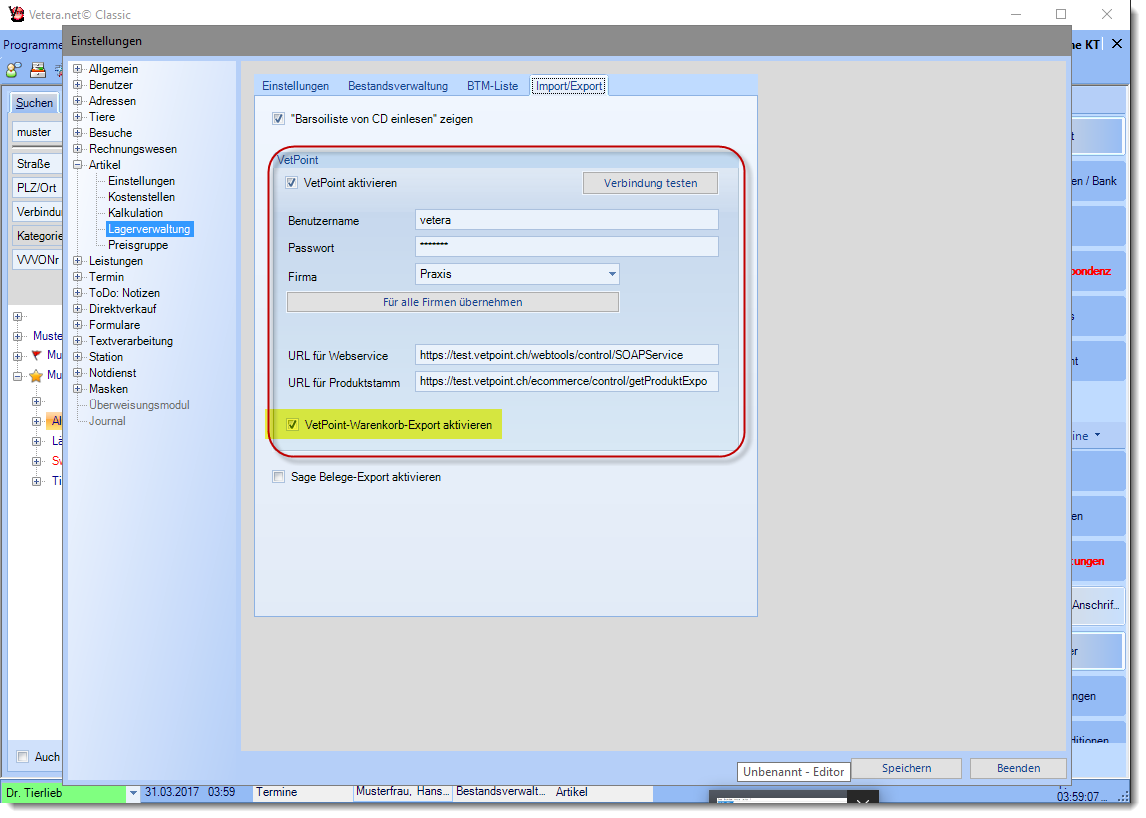Collapse the Artikel tree node

(78, 165)
